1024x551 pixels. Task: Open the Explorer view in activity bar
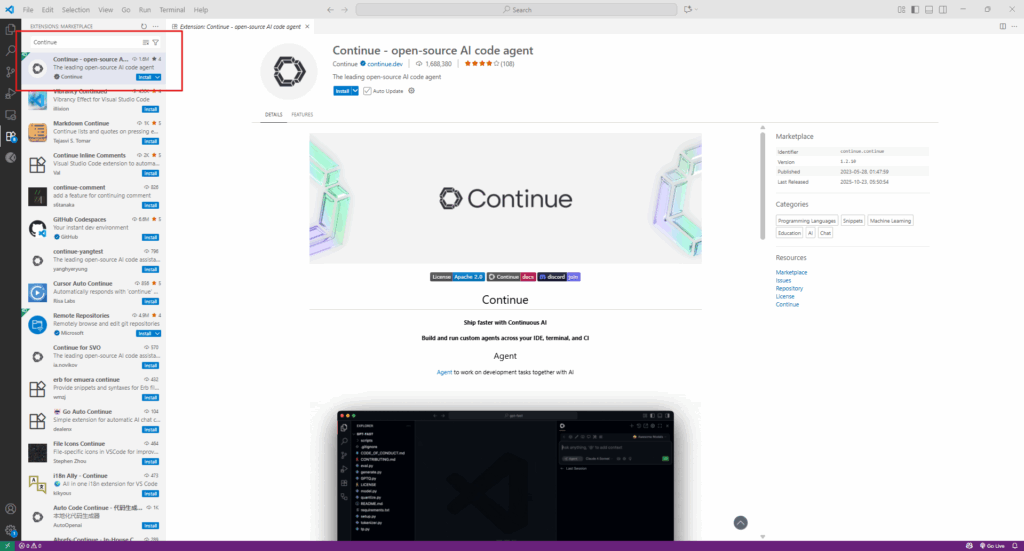point(10,29)
